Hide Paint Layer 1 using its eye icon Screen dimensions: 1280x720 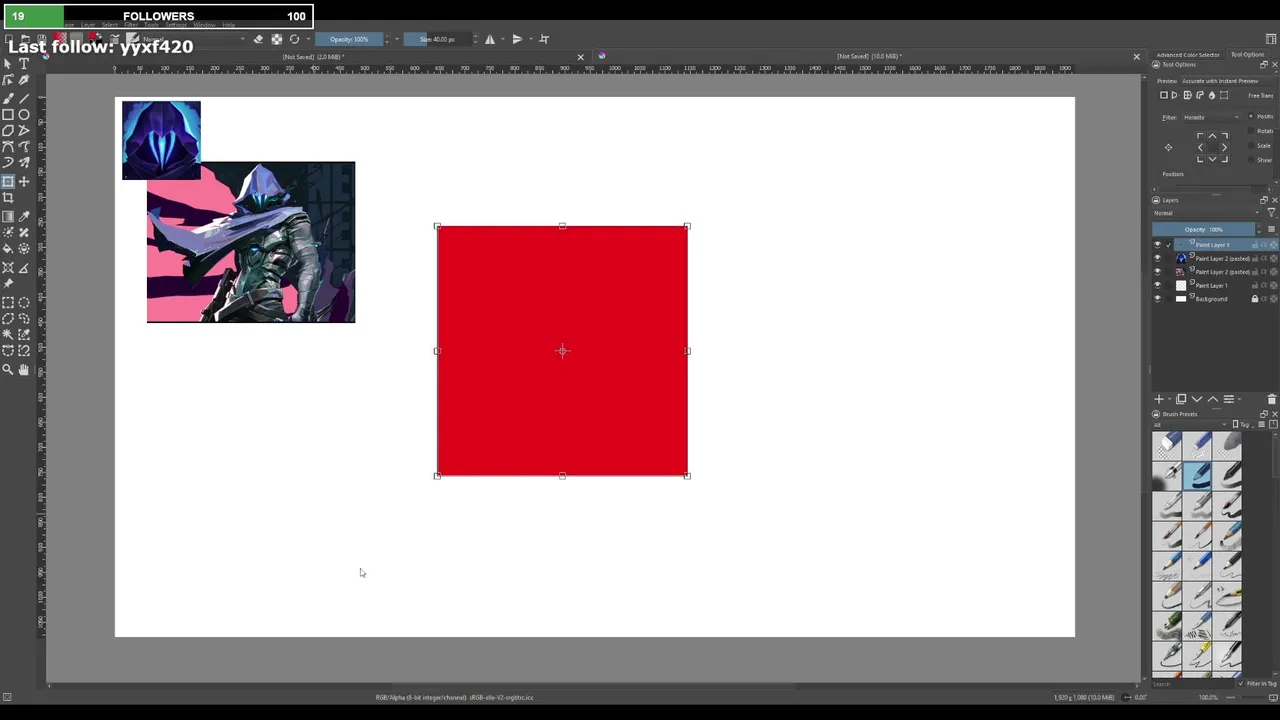[1158, 285]
